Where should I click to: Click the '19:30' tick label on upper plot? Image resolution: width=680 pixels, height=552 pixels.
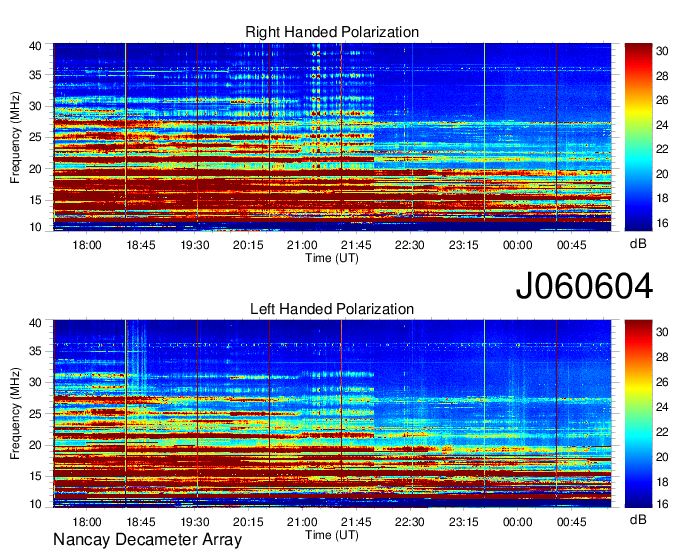click(x=195, y=245)
